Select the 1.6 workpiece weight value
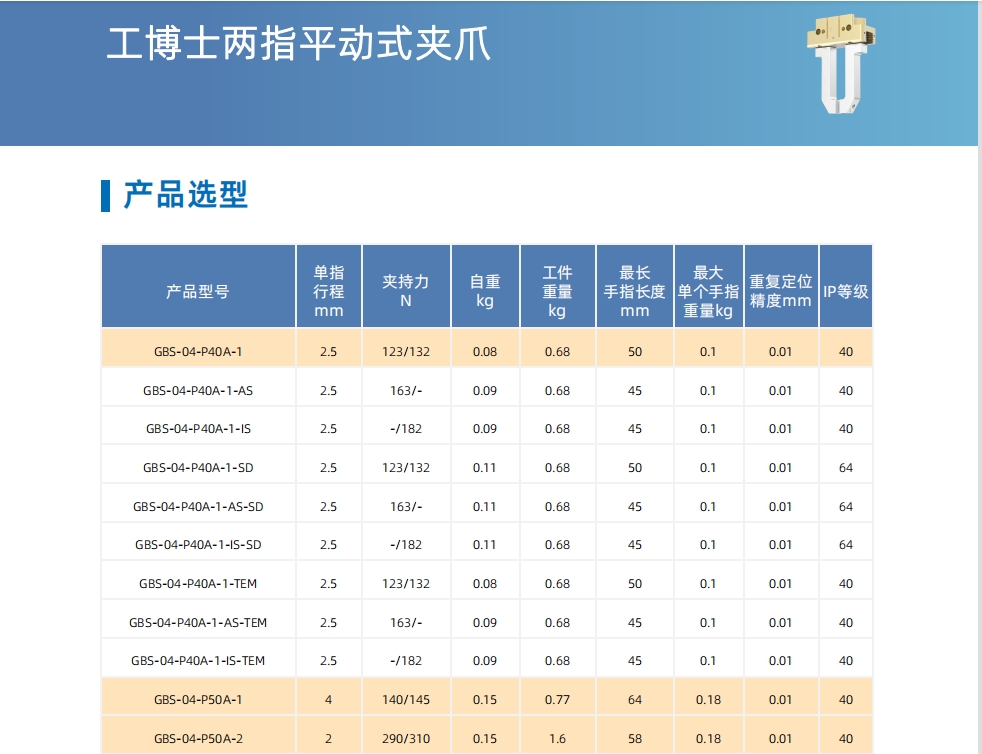The image size is (982, 754). (x=558, y=739)
